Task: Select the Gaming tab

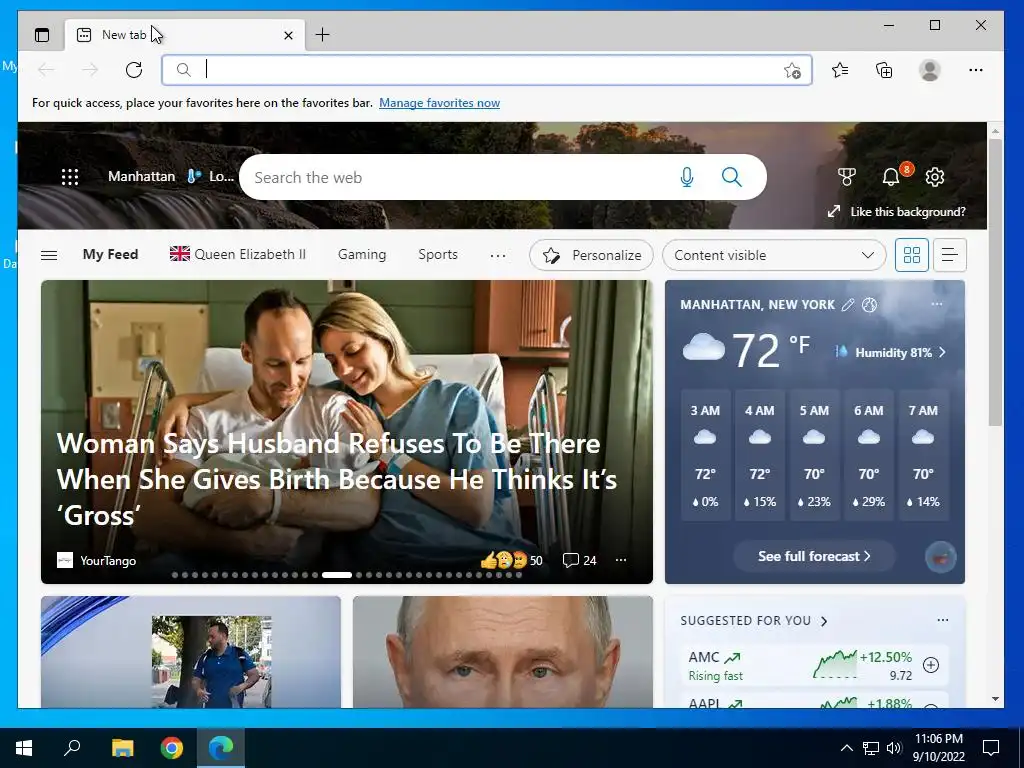Action: [362, 254]
